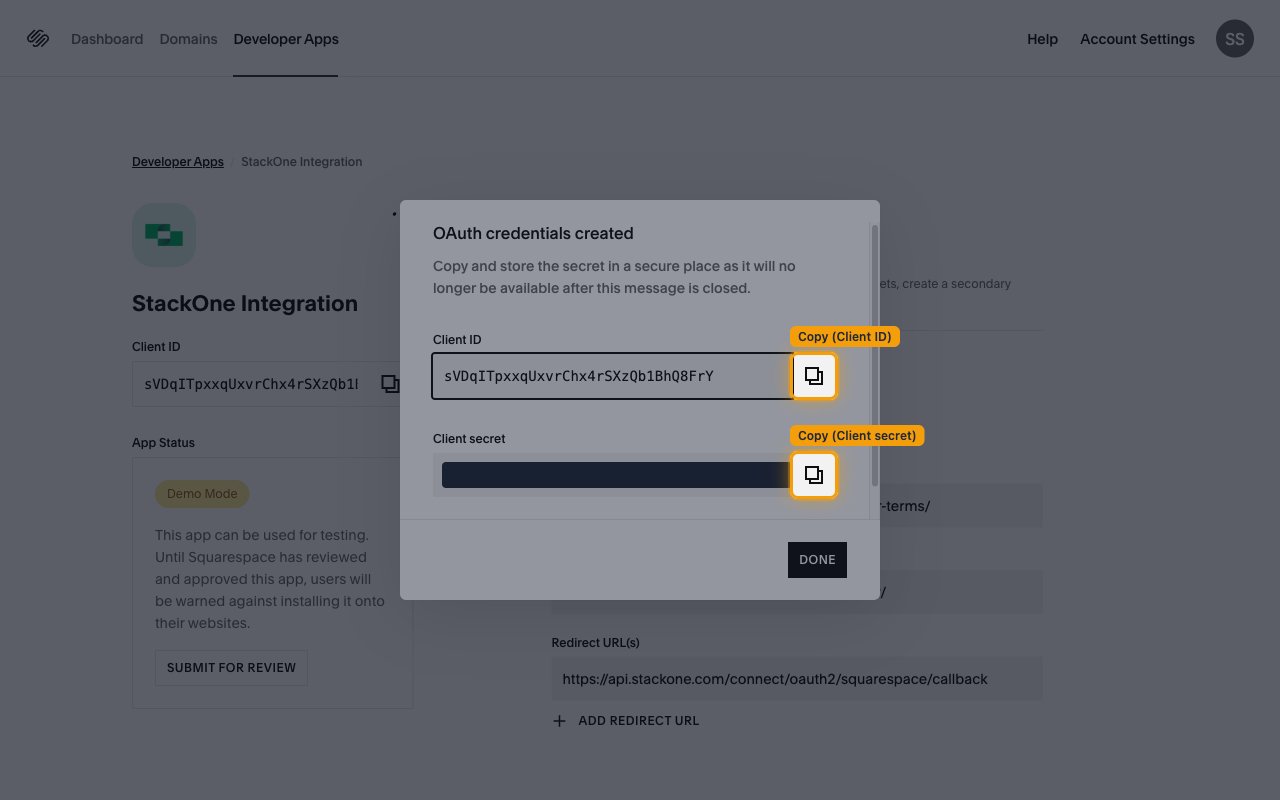Select the Developer Apps nav tab

tap(286, 39)
